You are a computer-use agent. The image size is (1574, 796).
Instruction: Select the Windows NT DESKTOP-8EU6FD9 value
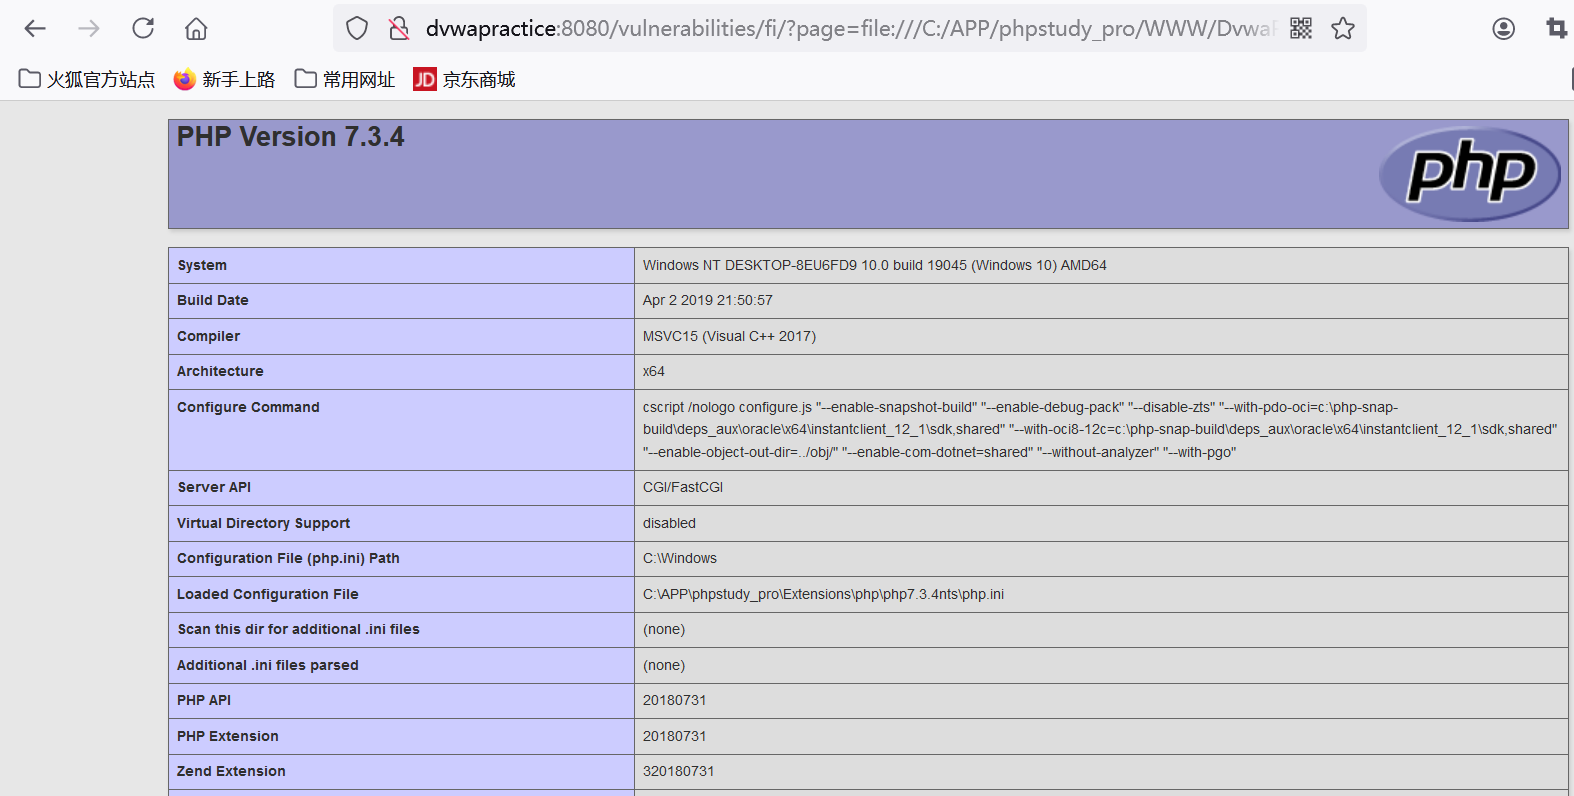[x=875, y=265]
